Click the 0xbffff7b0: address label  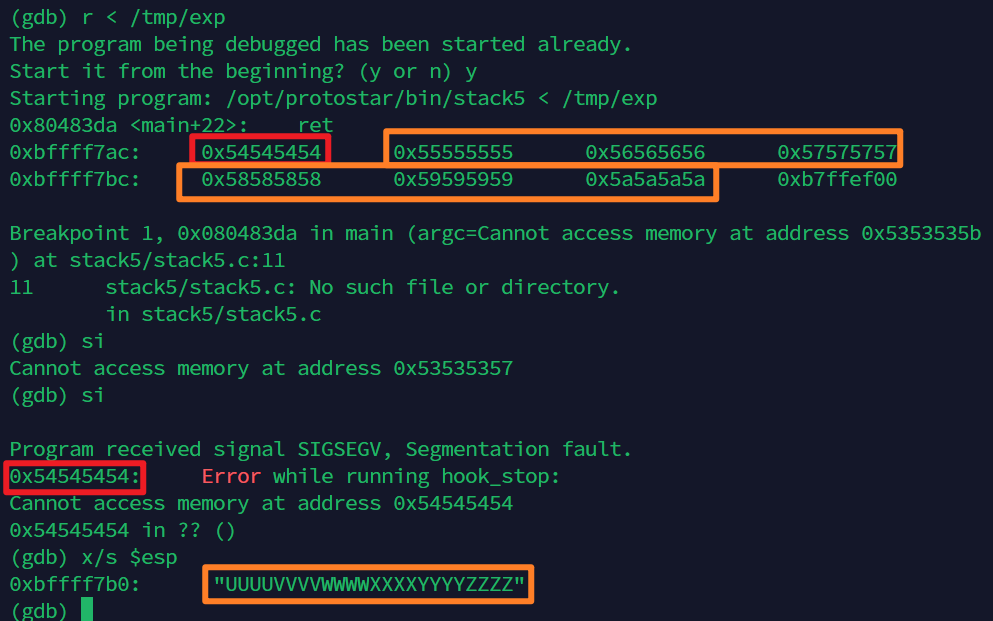75,584
